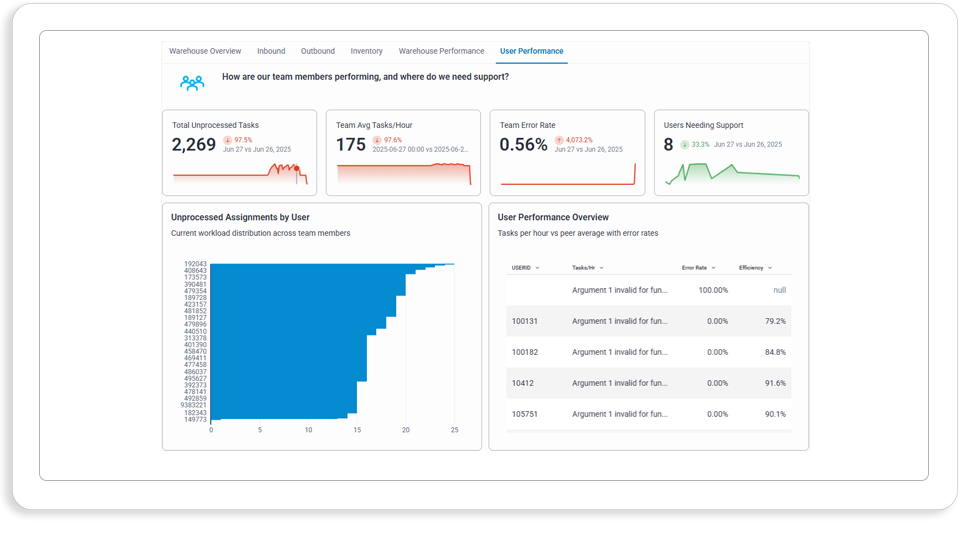Click the bar for user 192043 in chart
The width and height of the screenshot is (960, 540).
(332, 264)
